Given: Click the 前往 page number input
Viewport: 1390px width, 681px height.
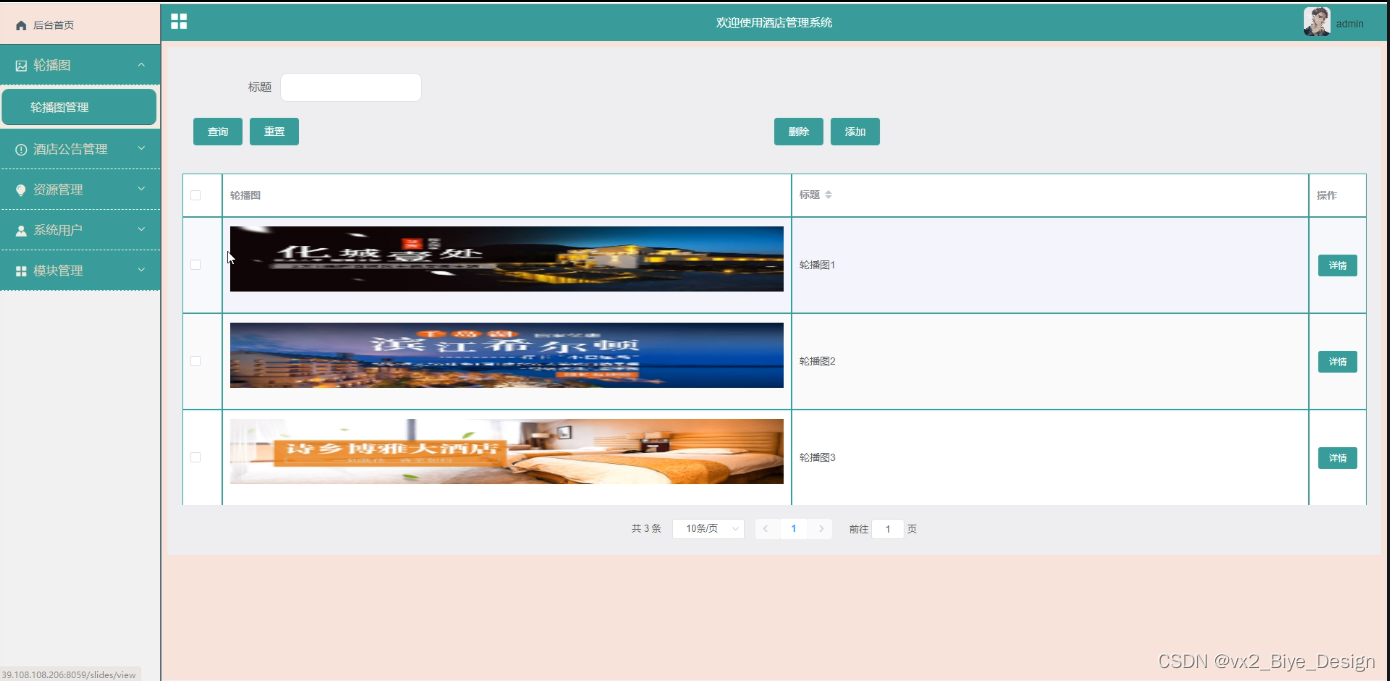Looking at the screenshot, I should point(888,529).
